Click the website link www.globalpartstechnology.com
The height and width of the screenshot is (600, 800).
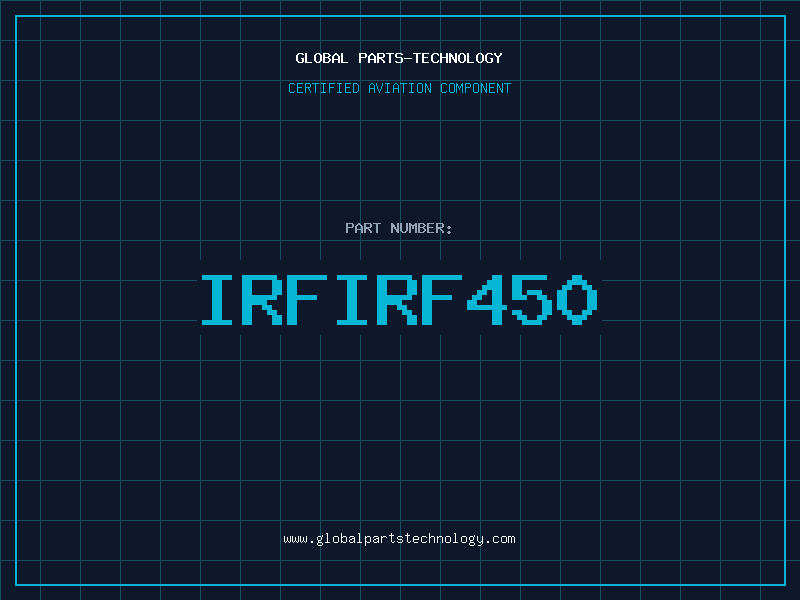pos(399,539)
